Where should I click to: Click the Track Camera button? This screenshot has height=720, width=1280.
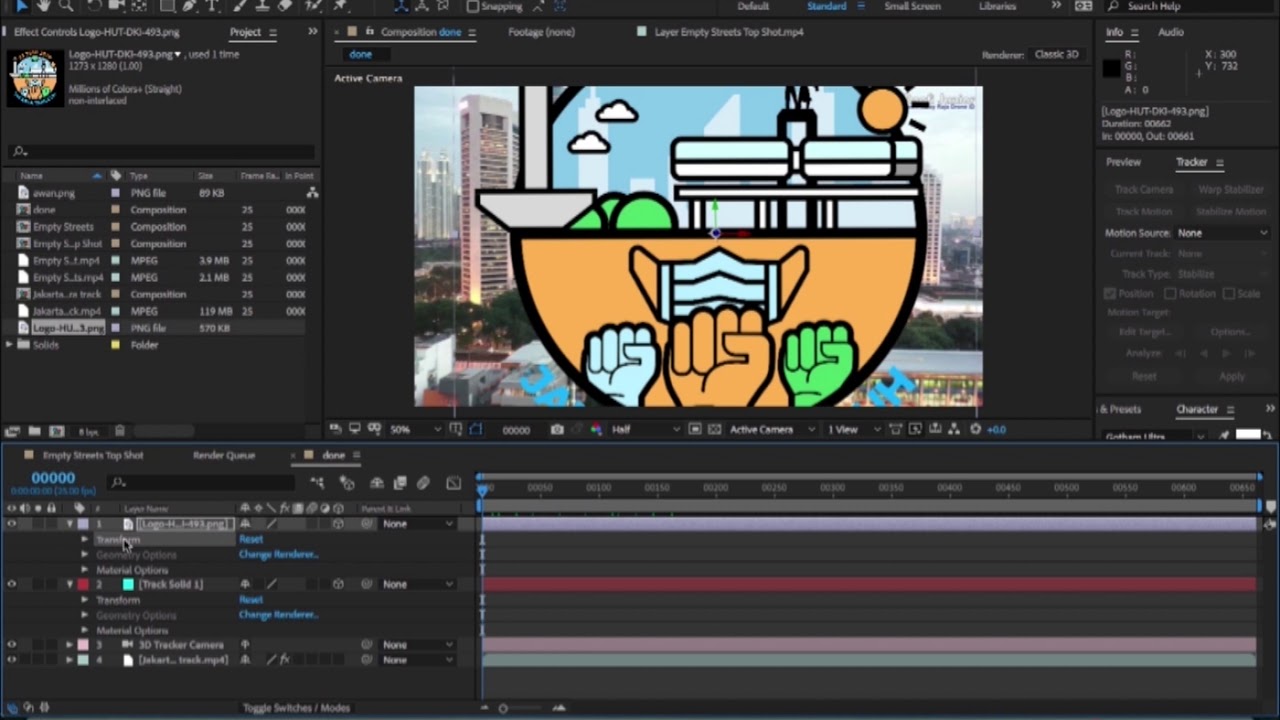coord(1144,190)
